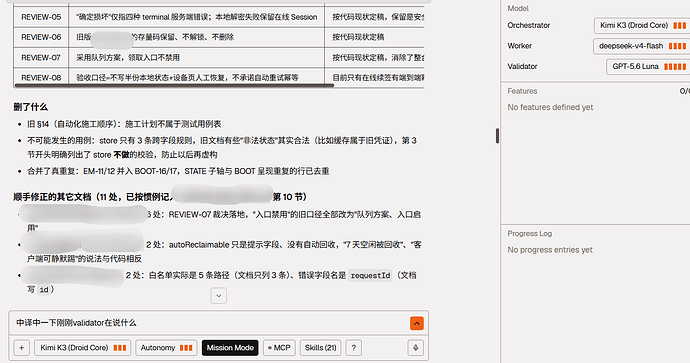Click the REVIEW-06 table cell
690x363 pixels.
click(41, 37)
